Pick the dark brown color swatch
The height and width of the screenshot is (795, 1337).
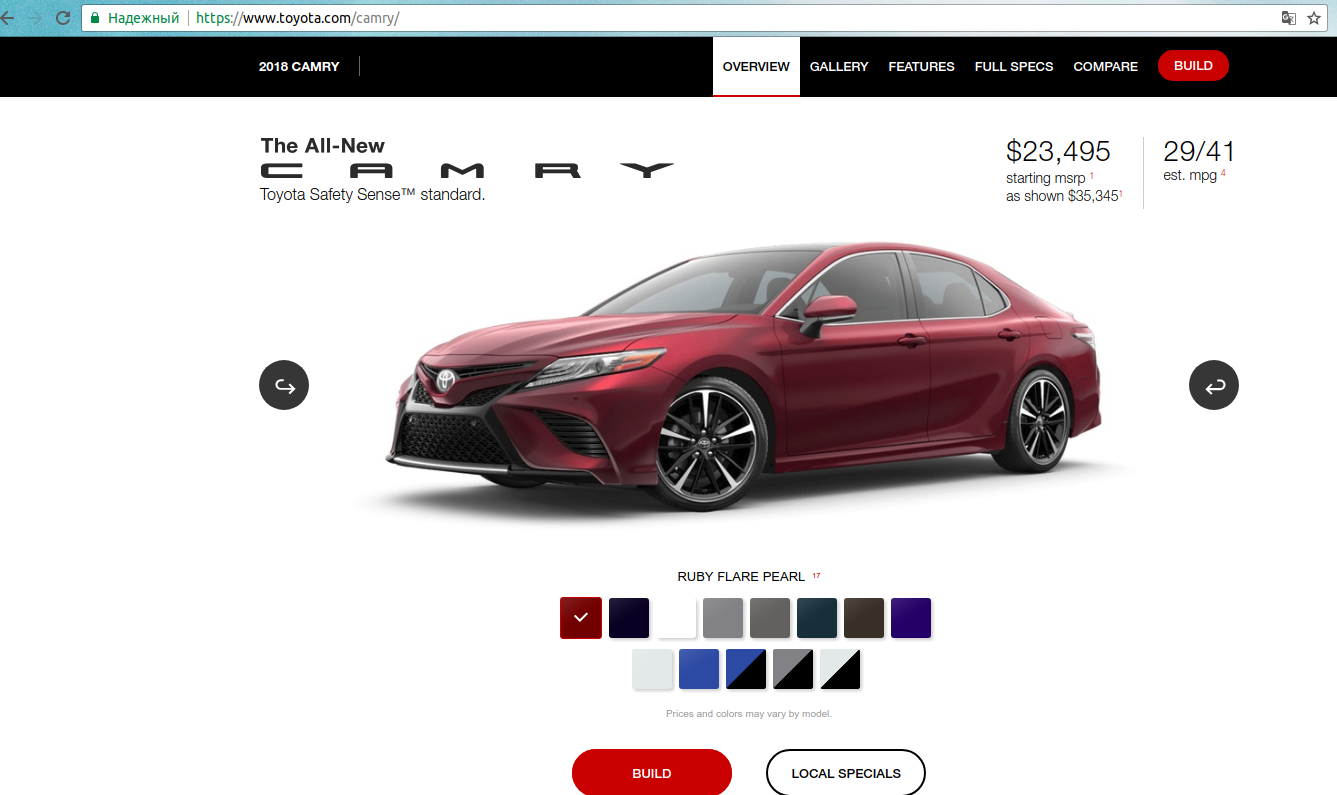click(x=864, y=618)
